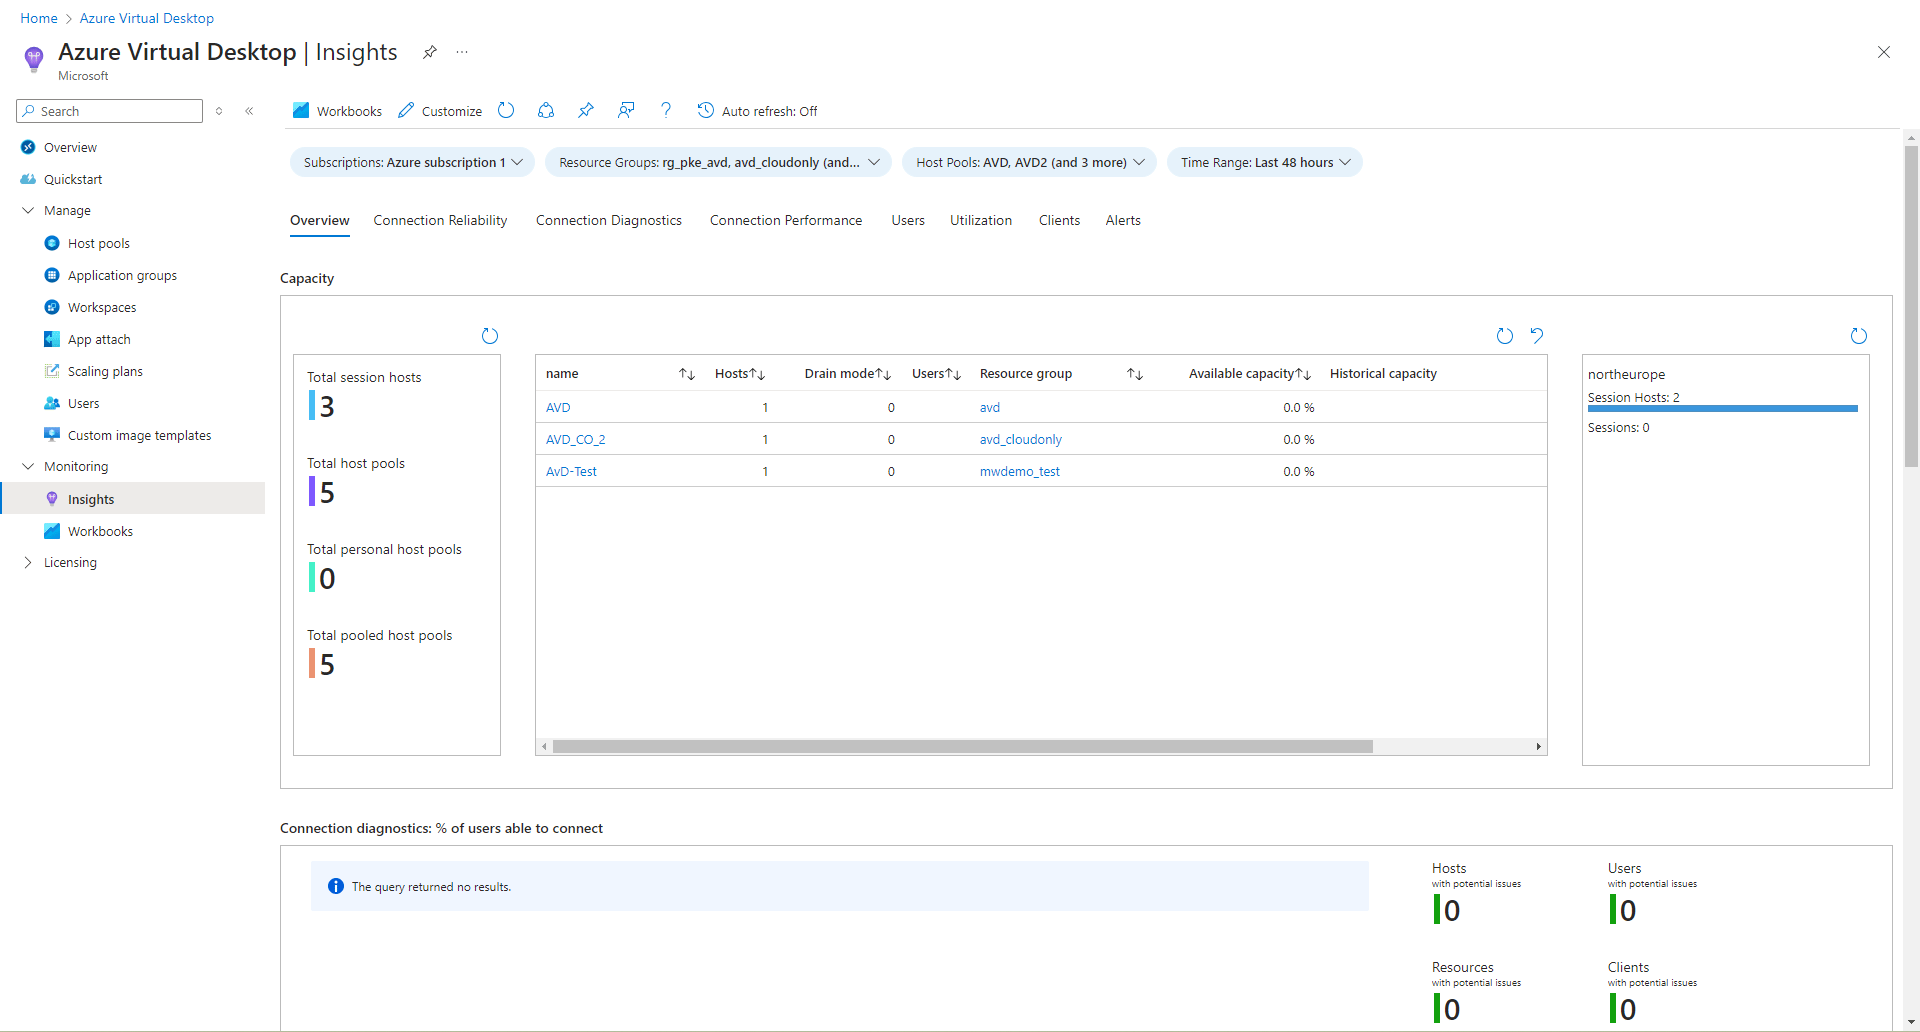Open the AvD-Test host pool link
This screenshot has height=1032, width=1920.
click(571, 472)
